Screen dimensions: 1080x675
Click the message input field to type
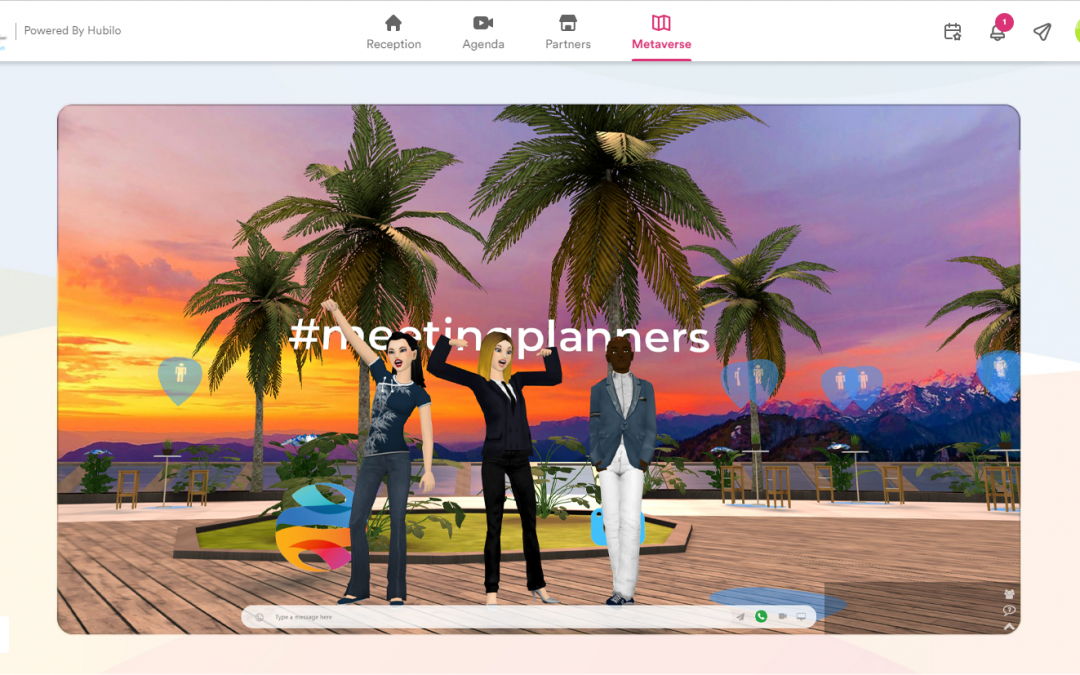(420, 617)
